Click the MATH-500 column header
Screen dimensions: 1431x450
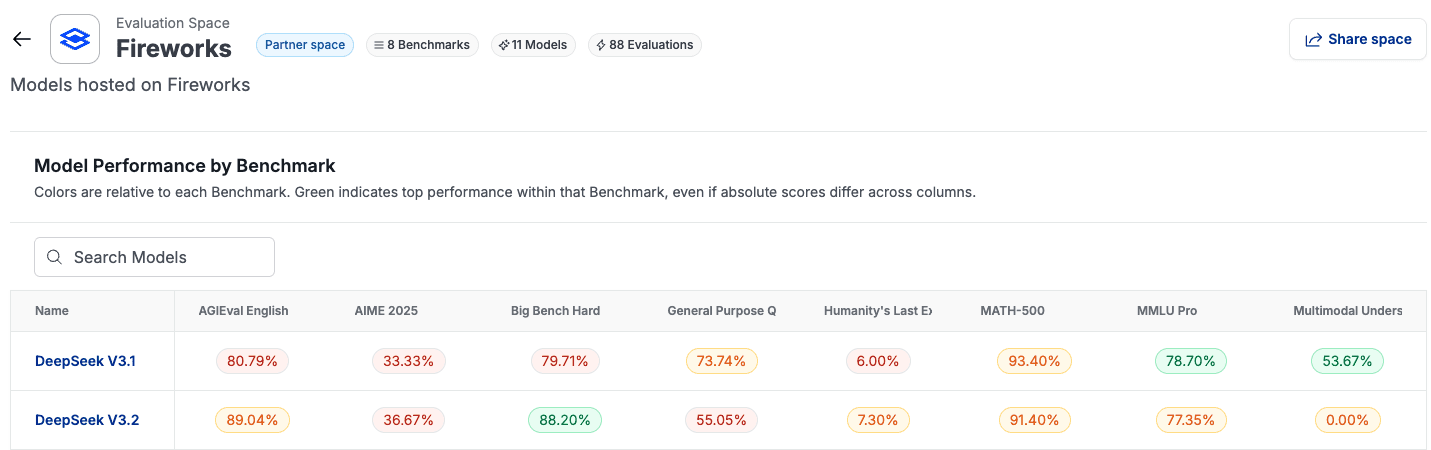pos(1012,311)
